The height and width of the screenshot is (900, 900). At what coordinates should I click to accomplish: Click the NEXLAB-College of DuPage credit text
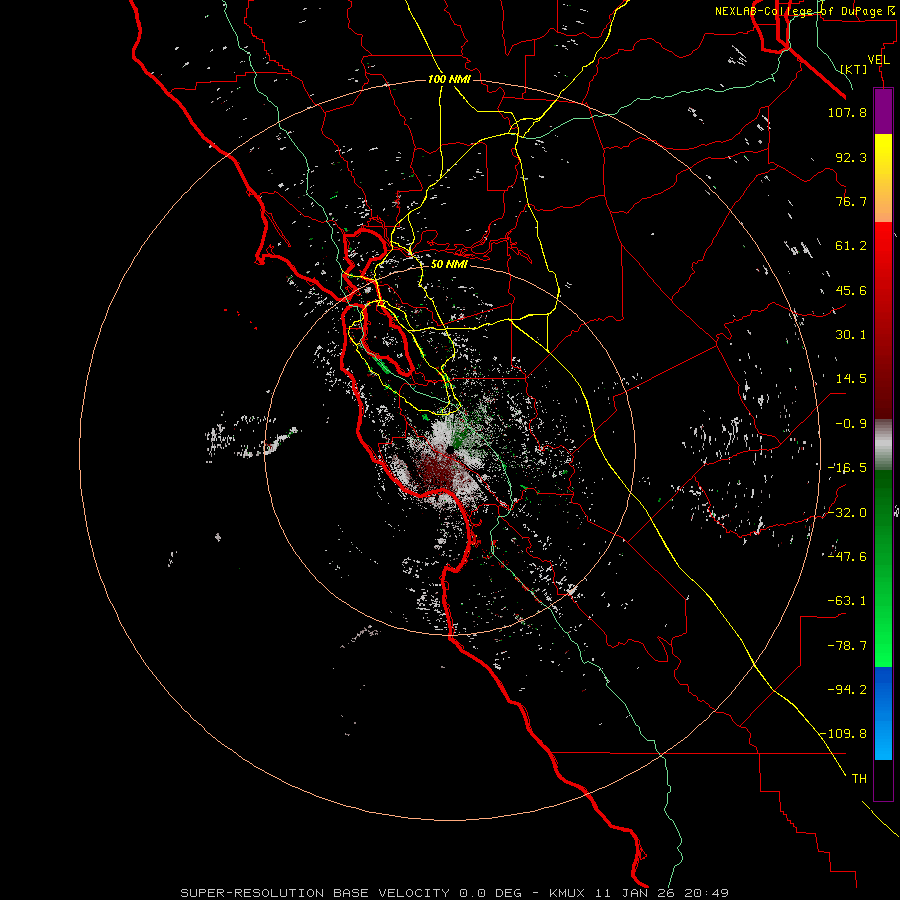805,11
